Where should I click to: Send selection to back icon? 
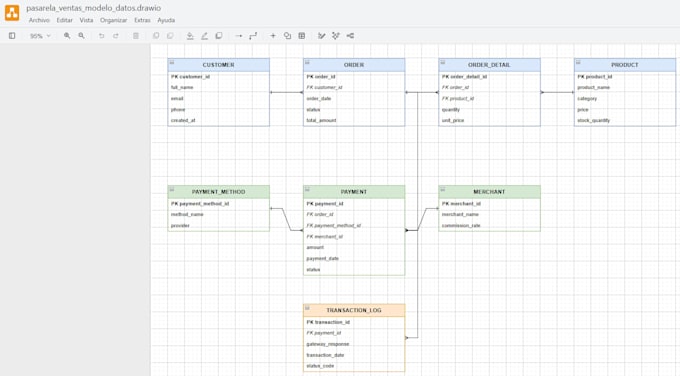(170, 36)
